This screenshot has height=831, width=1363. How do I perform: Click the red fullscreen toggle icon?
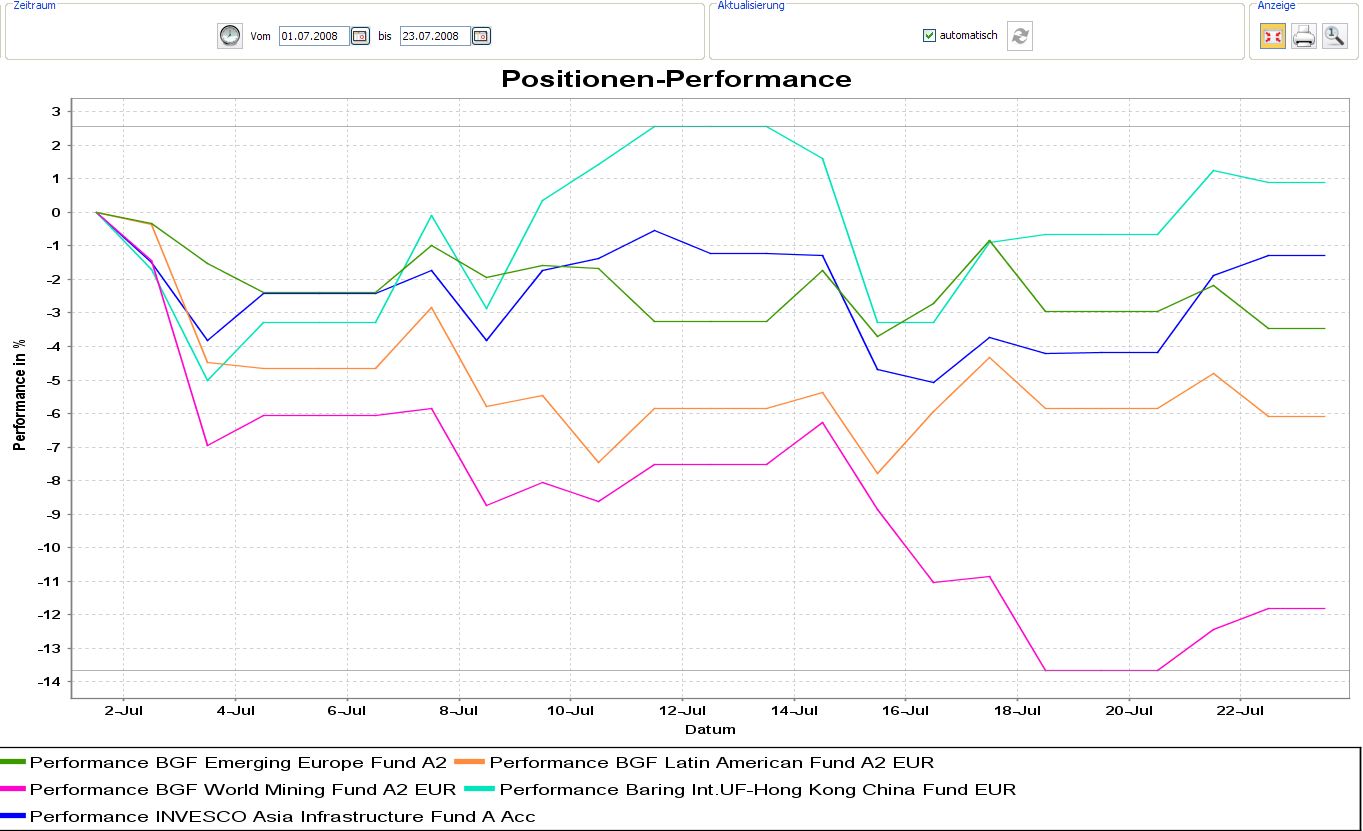[x=1272, y=37]
